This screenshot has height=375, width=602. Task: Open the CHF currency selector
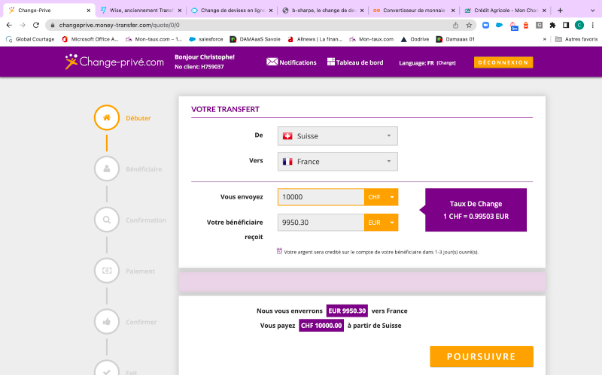[381, 197]
